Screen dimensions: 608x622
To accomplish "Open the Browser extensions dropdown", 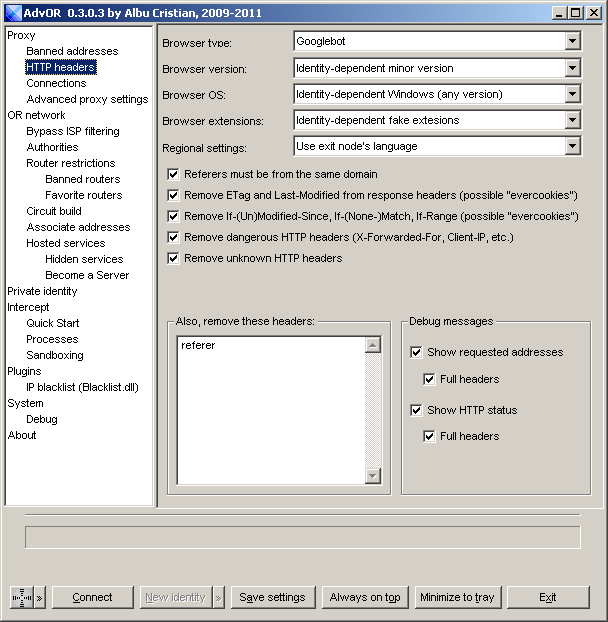I will [x=572, y=120].
